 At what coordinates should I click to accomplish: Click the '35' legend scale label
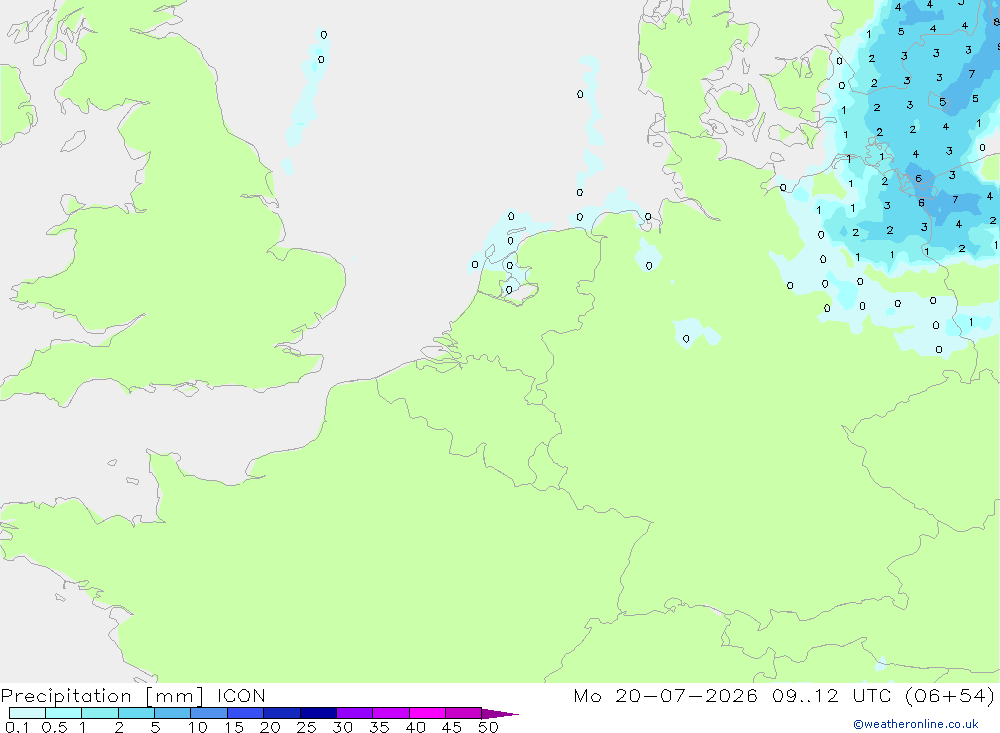379,727
